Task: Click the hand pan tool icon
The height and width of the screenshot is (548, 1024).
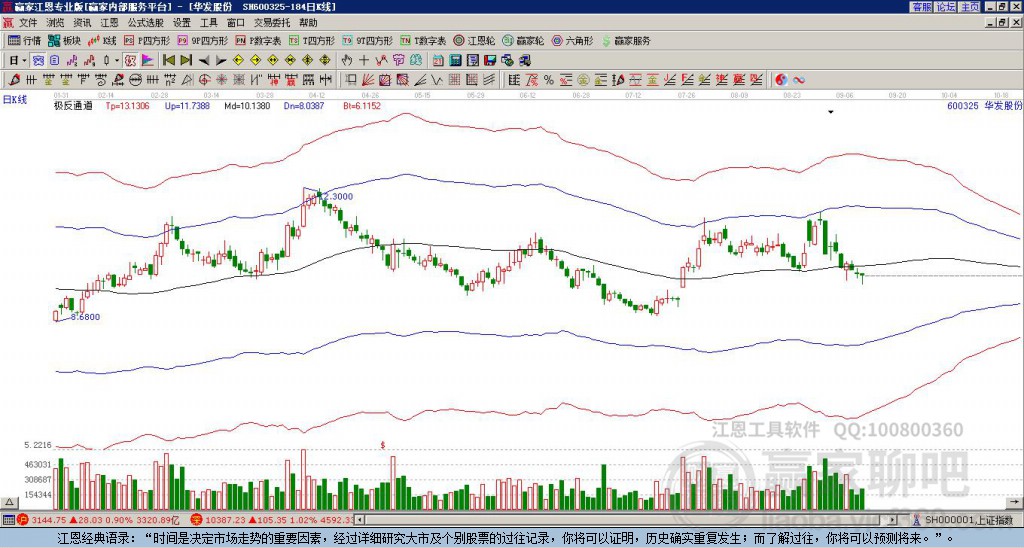Action: [346, 60]
